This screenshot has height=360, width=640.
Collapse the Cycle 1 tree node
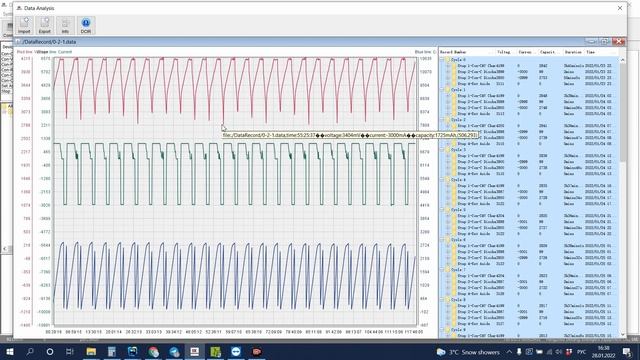(x=442, y=90)
